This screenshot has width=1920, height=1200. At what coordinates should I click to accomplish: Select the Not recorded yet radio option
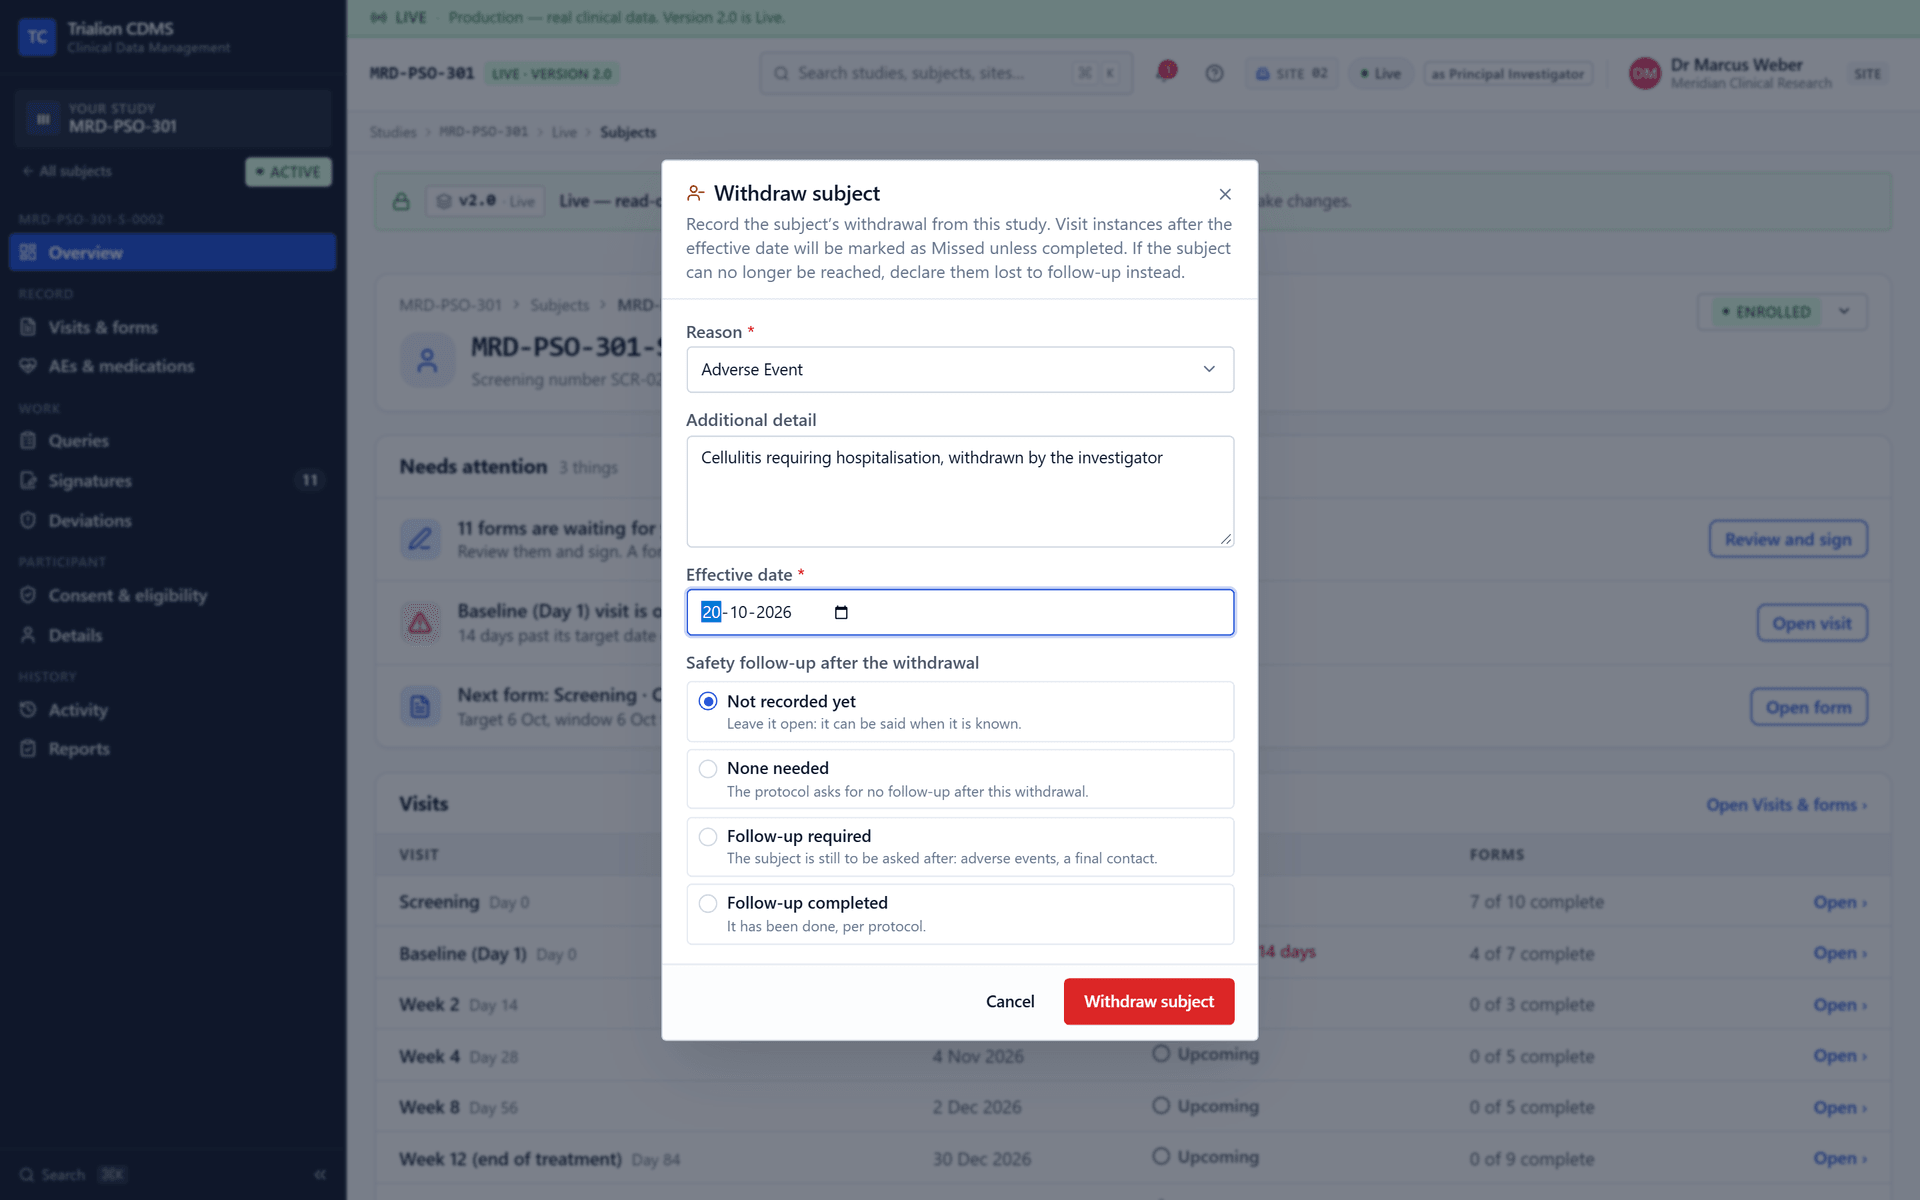pos(708,701)
